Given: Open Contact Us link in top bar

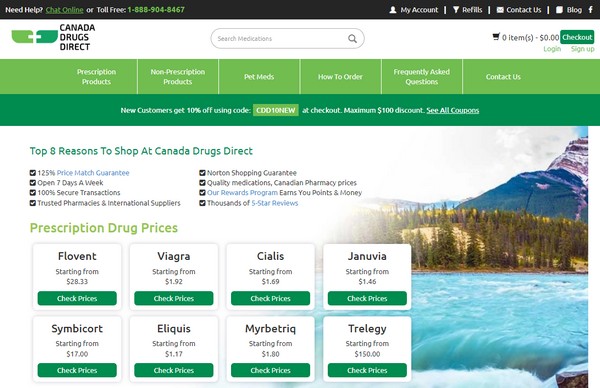Looking at the screenshot, I should 523,10.
